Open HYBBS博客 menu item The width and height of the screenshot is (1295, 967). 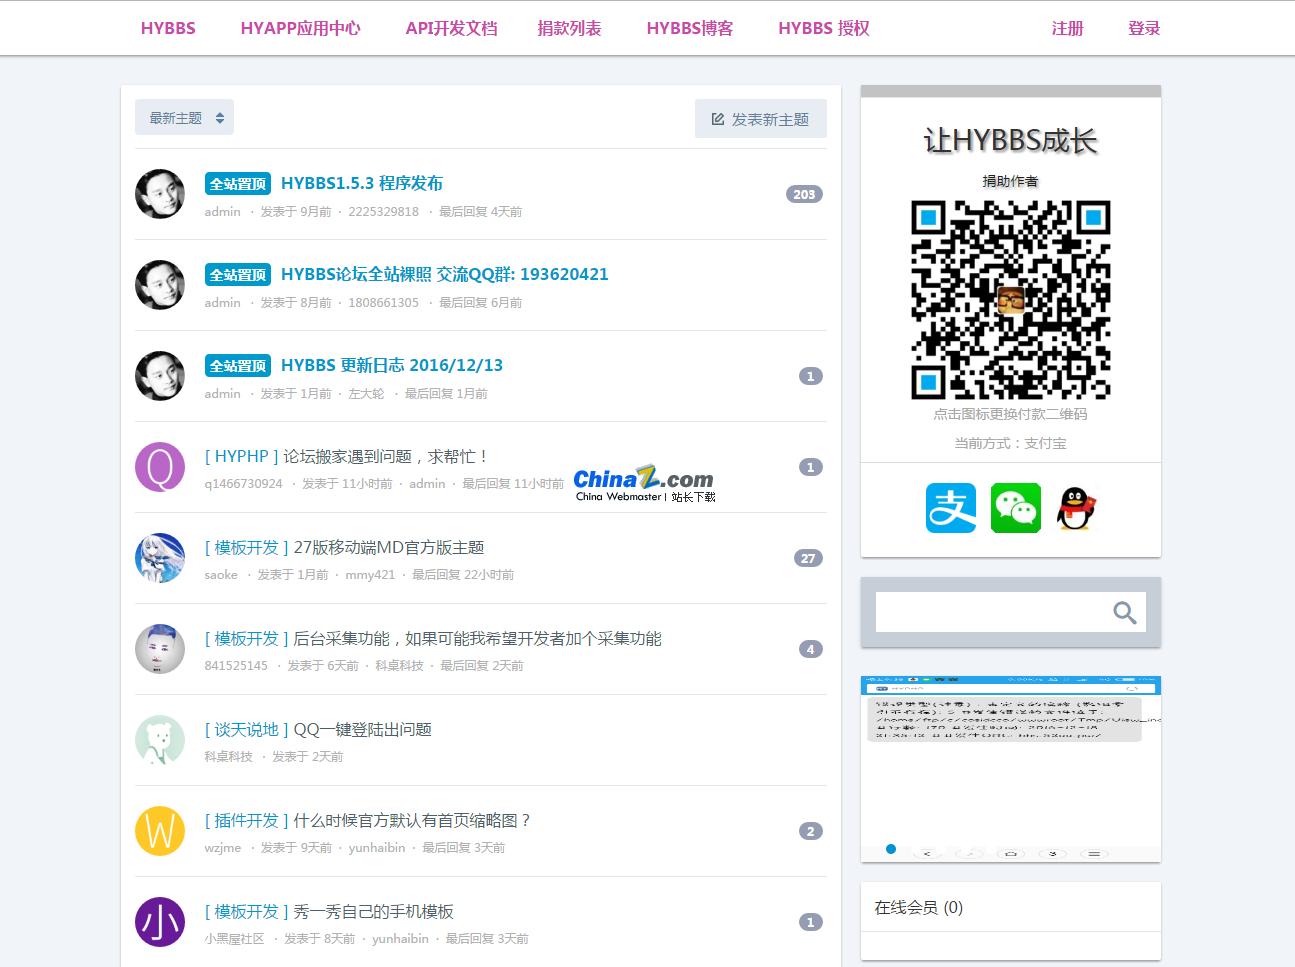coord(690,28)
